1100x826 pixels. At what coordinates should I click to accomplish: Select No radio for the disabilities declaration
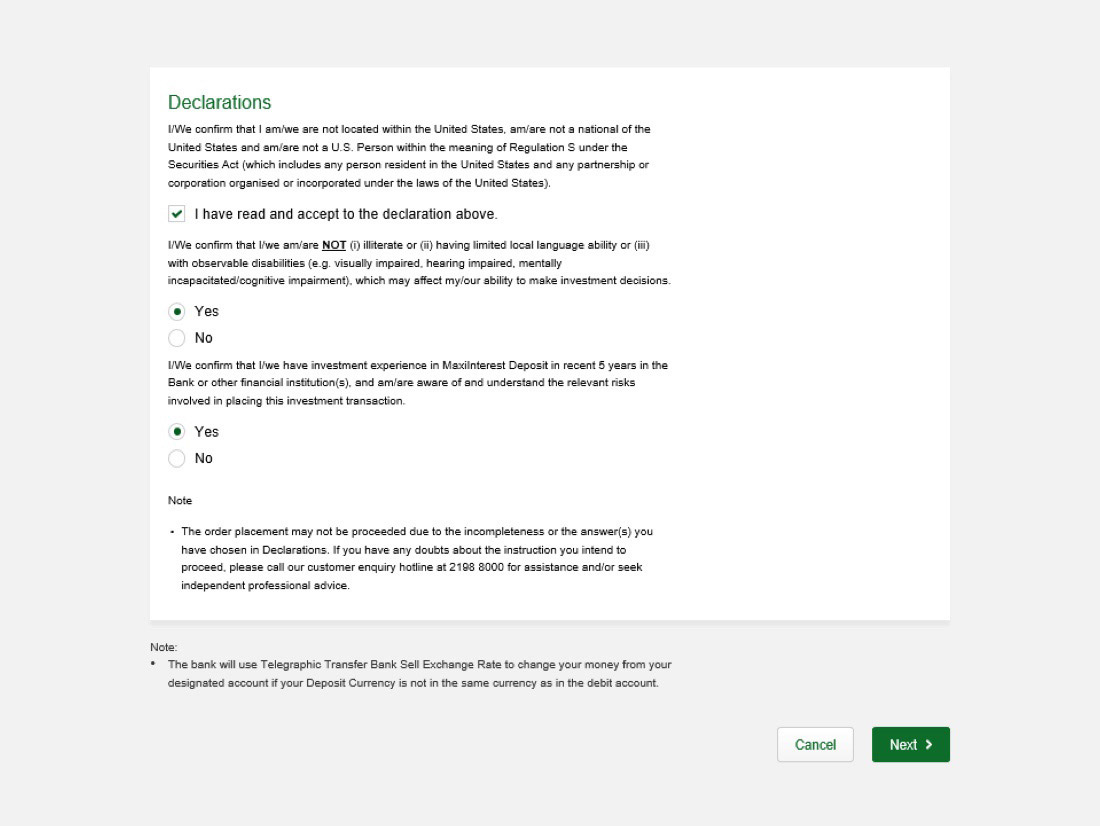[x=177, y=338]
